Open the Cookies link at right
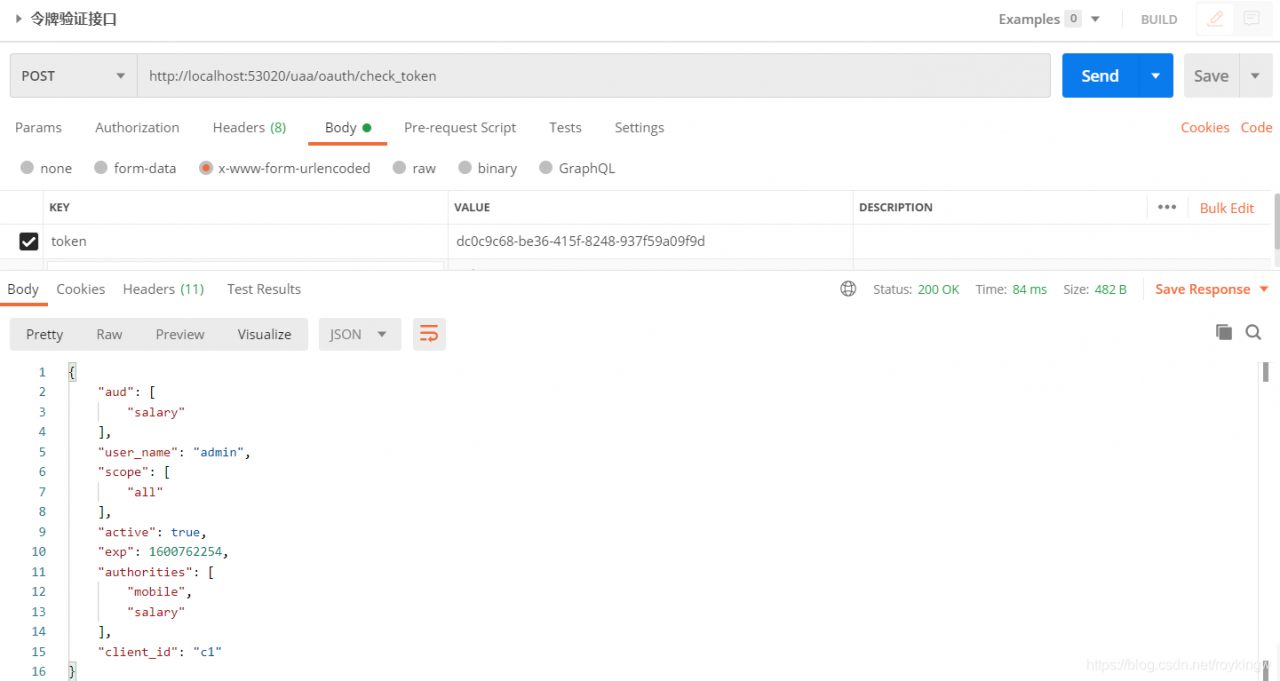 click(1205, 128)
